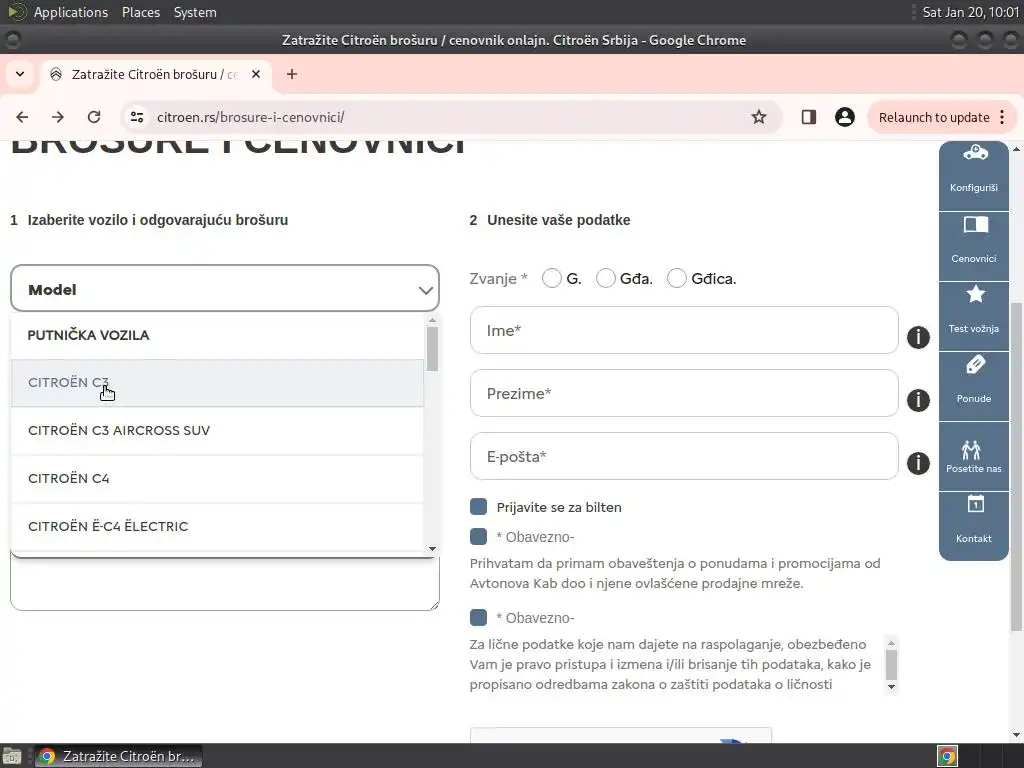Click PUTNIČKA VOZILA group header
Screen dimensions: 1024x768
pos(88,335)
